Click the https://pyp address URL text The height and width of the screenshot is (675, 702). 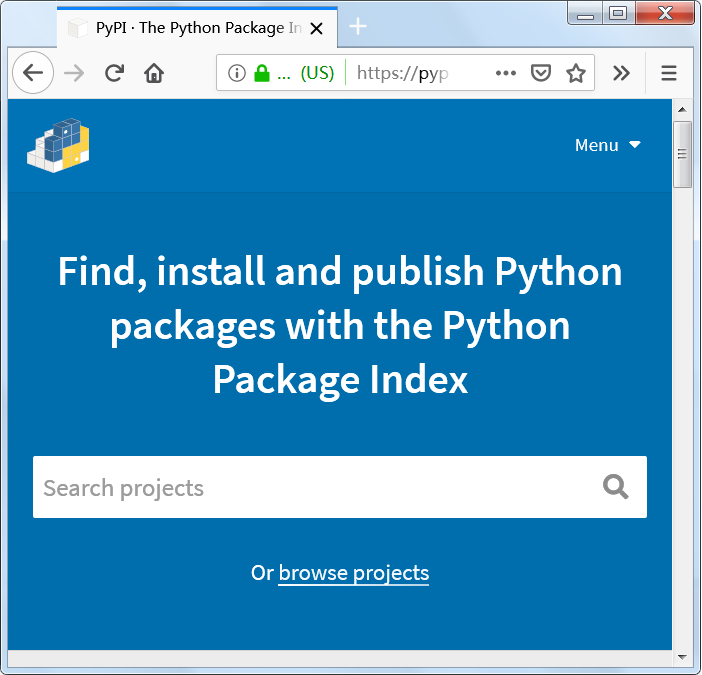coord(402,73)
